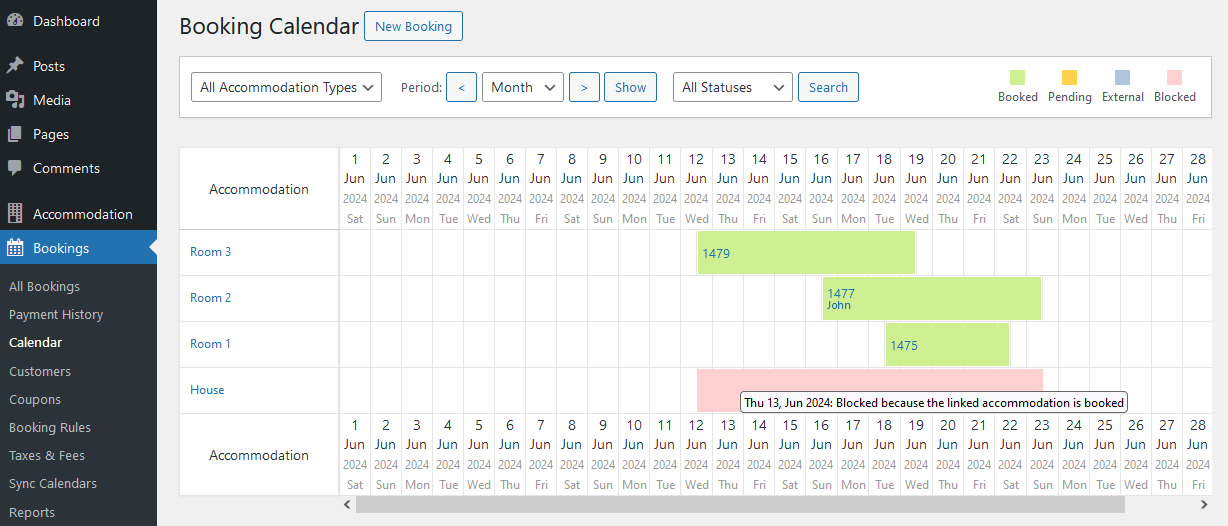Open Taxes & Fees submenu
Viewport: 1228px width, 526px height.
point(47,455)
